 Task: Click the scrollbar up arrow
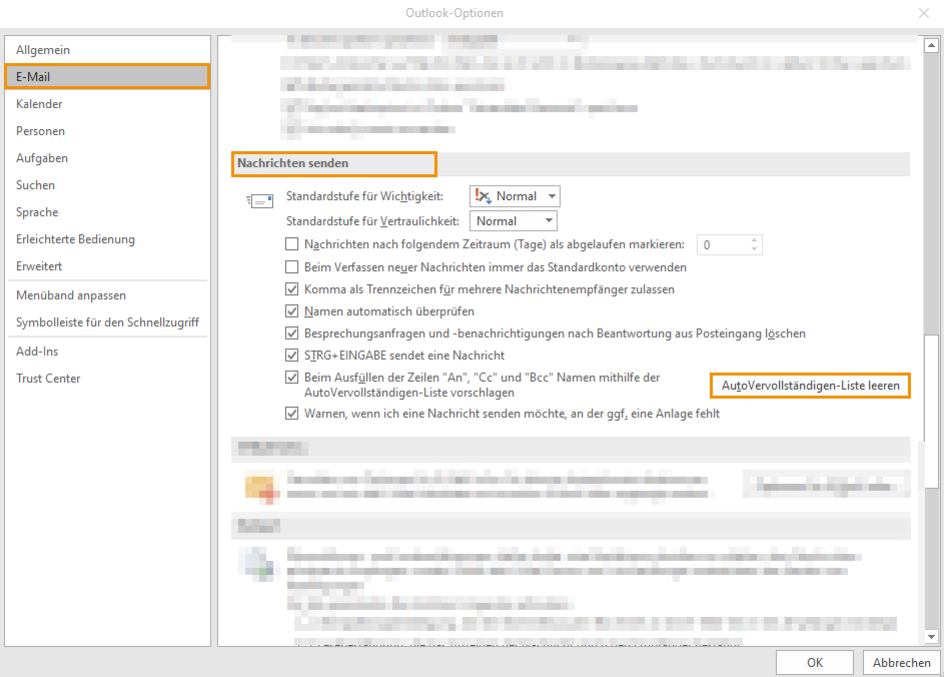point(931,45)
